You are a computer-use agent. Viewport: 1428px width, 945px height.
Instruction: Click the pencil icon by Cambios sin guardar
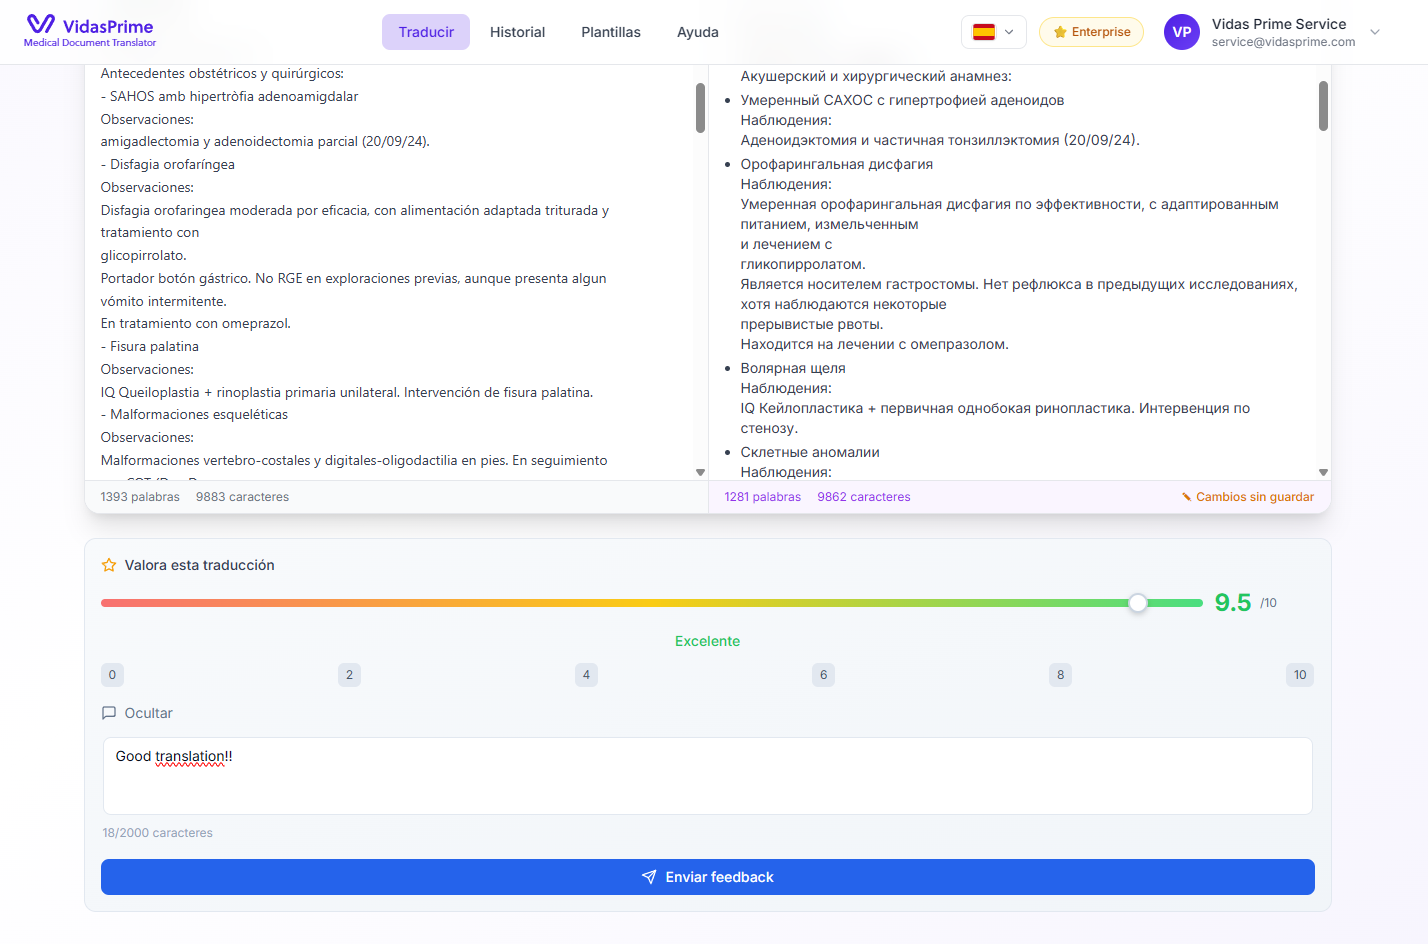[1186, 497]
